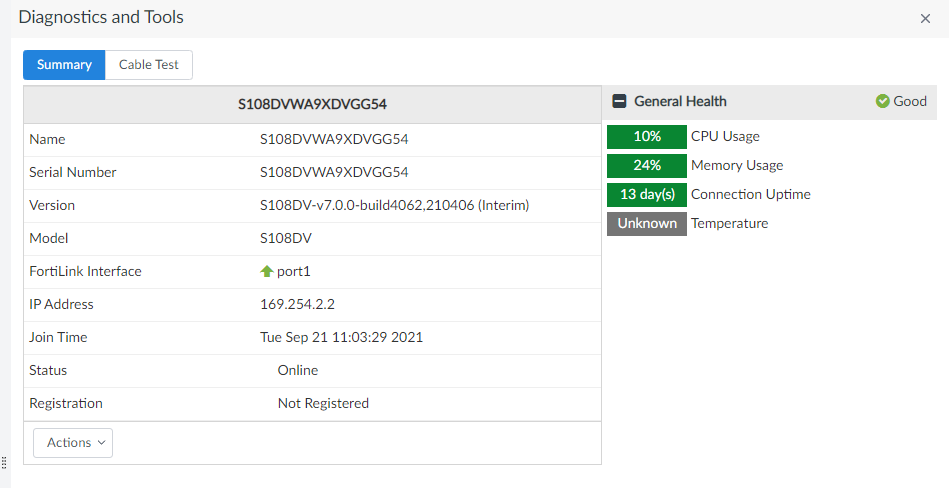The image size is (949, 488).
Task: Click the Model value S108DV
Action: (286, 238)
